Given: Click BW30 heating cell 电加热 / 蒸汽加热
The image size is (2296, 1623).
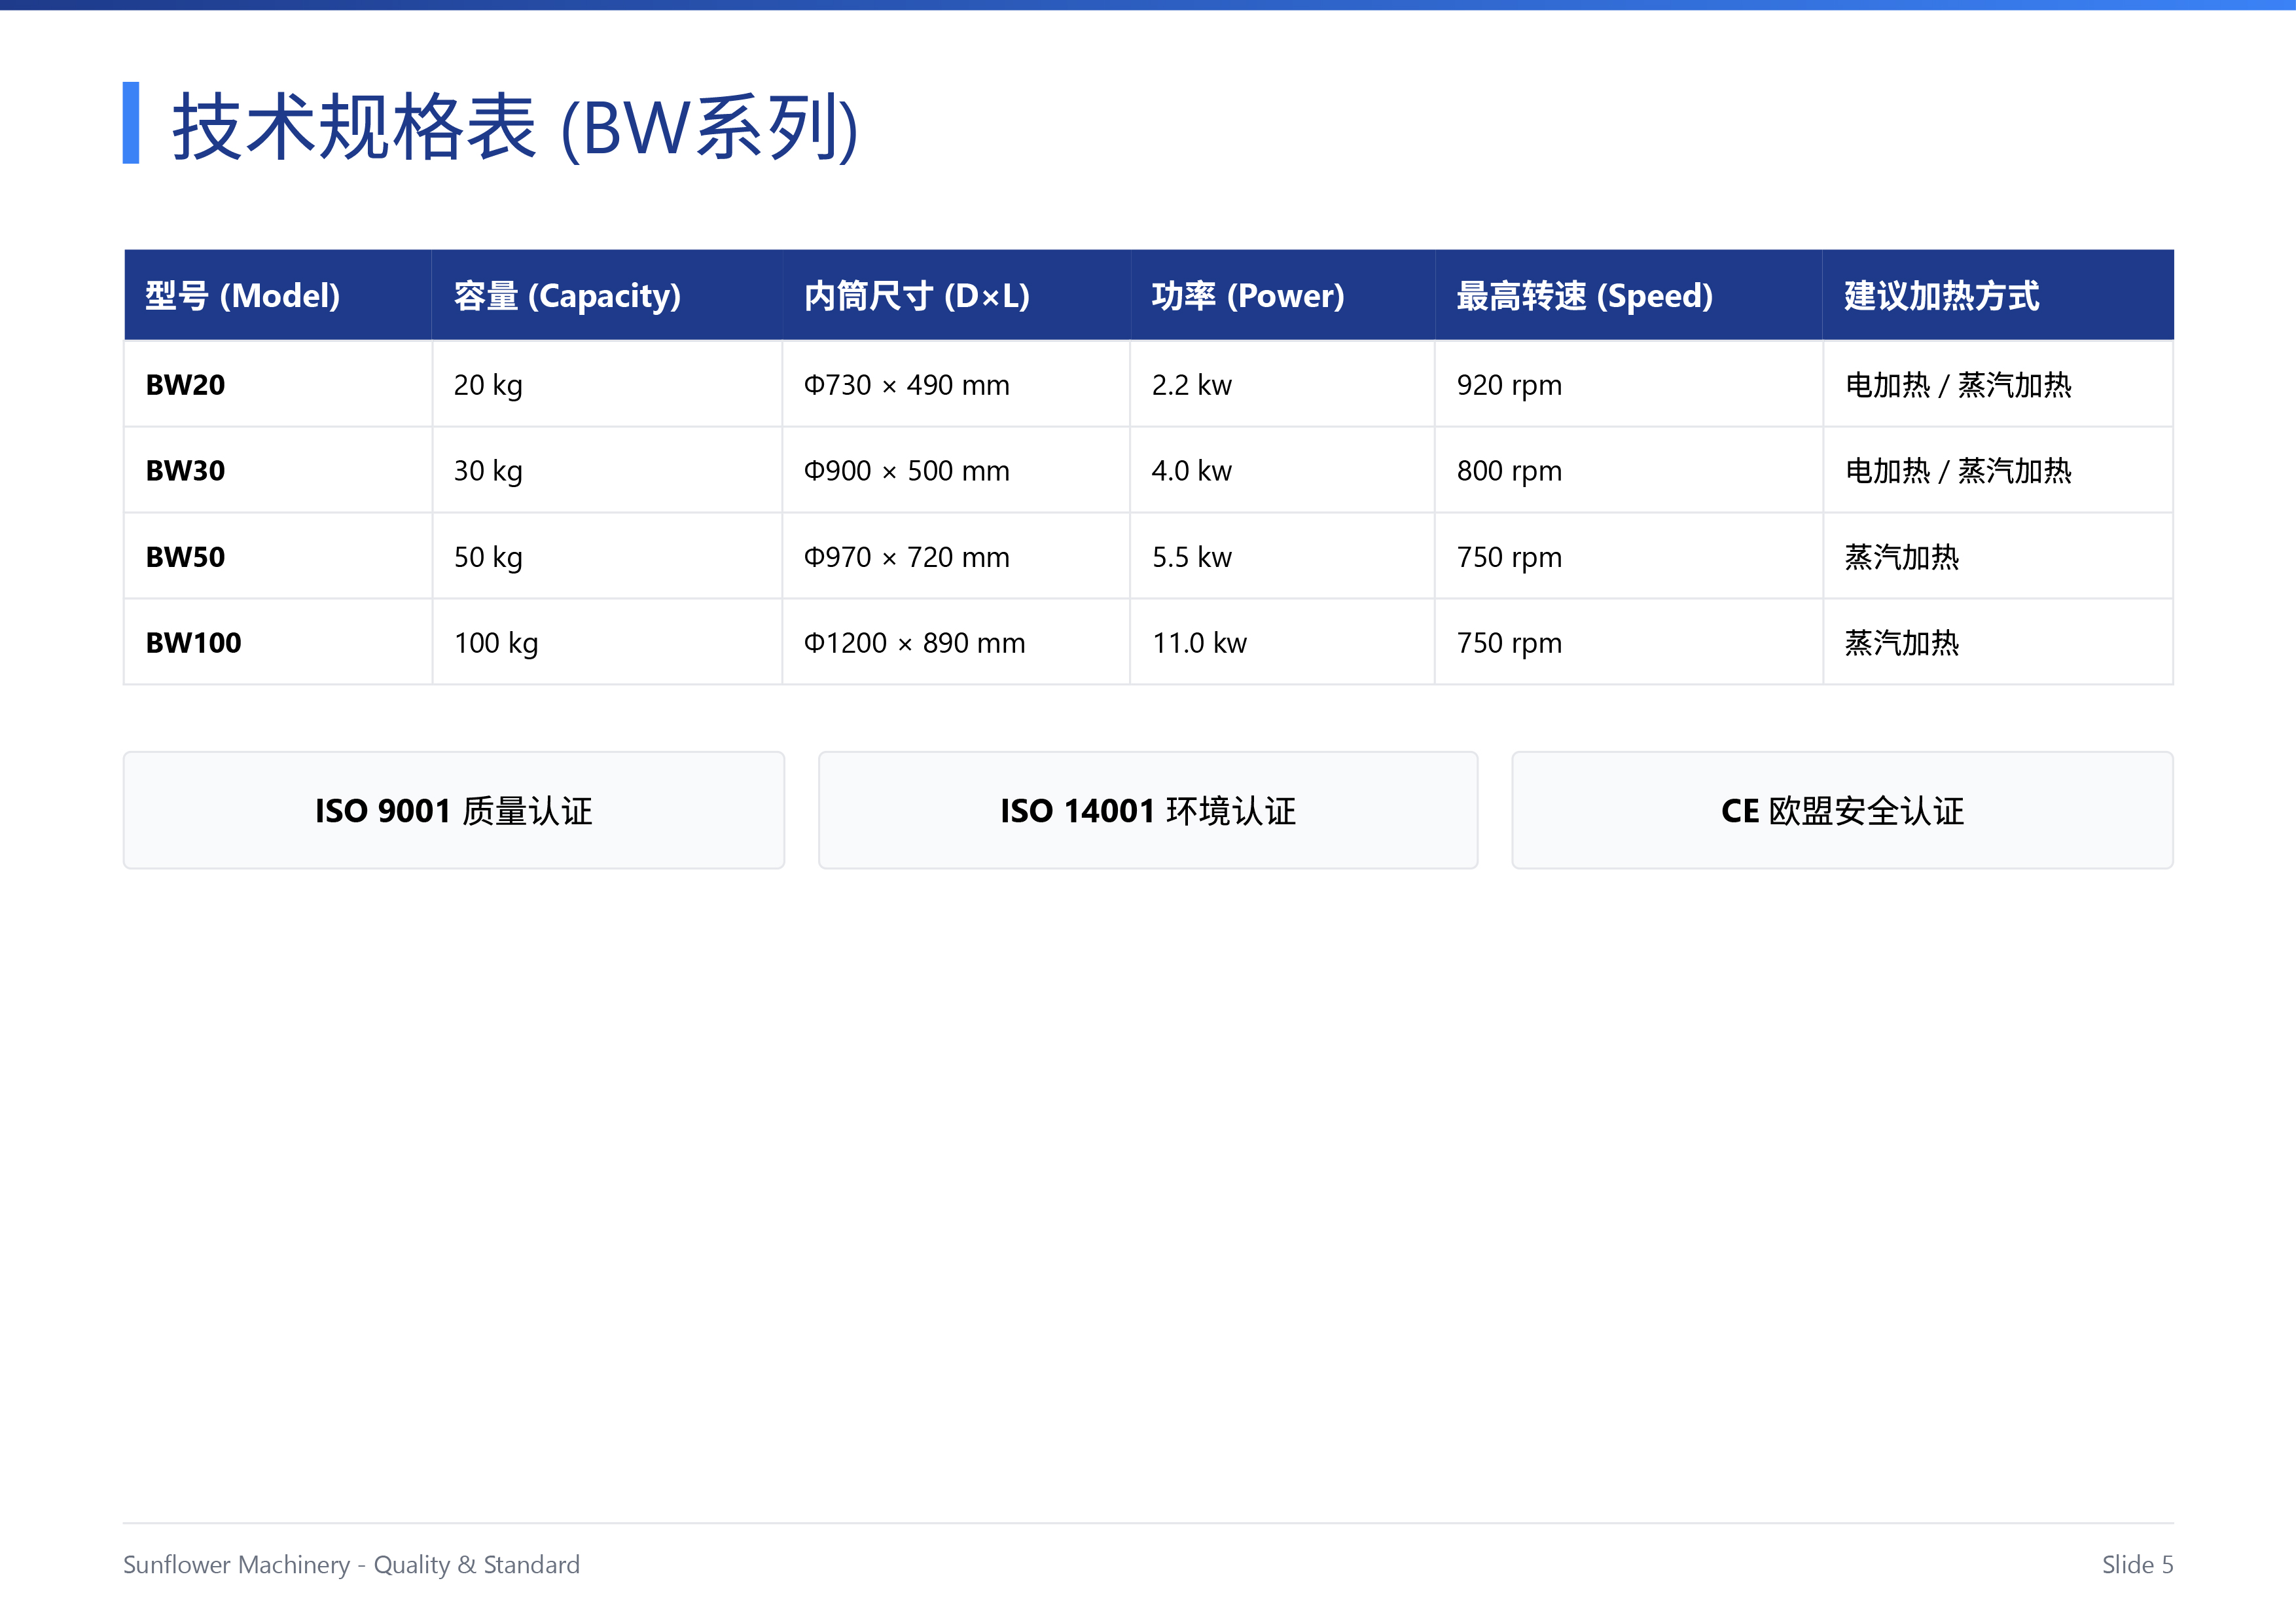Looking at the screenshot, I should (1998, 470).
